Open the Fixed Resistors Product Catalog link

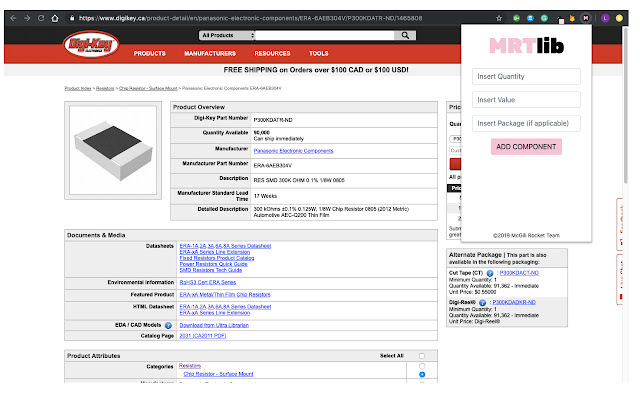pyautogui.click(x=217, y=258)
